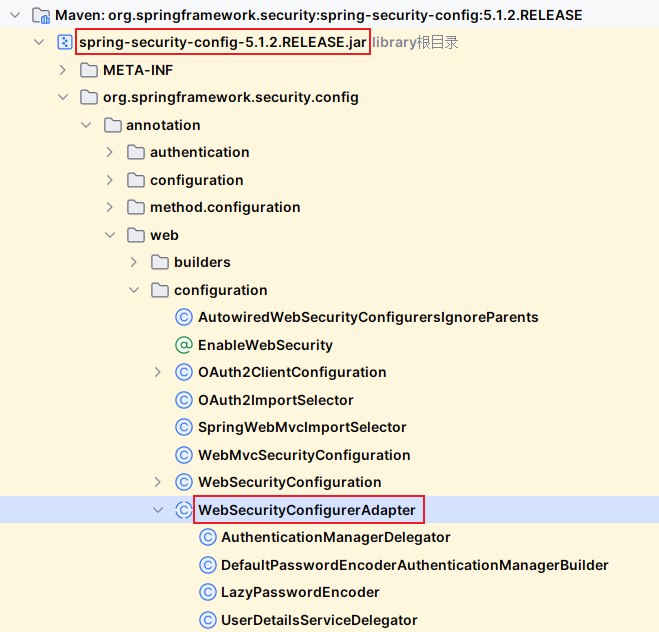Click the class icon of AutowiredWebSecurityConfigurersIgnoreParents
The image size is (659, 632).
pos(184,317)
